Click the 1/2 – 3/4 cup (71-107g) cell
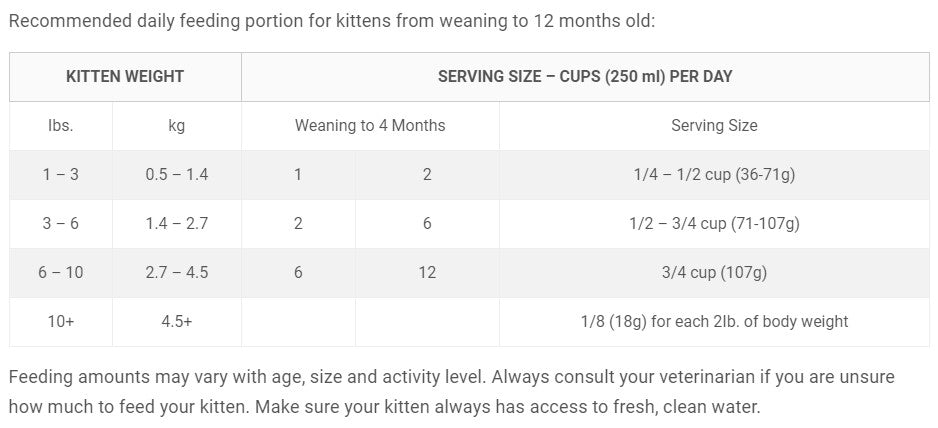This screenshot has width=938, height=428. point(714,224)
